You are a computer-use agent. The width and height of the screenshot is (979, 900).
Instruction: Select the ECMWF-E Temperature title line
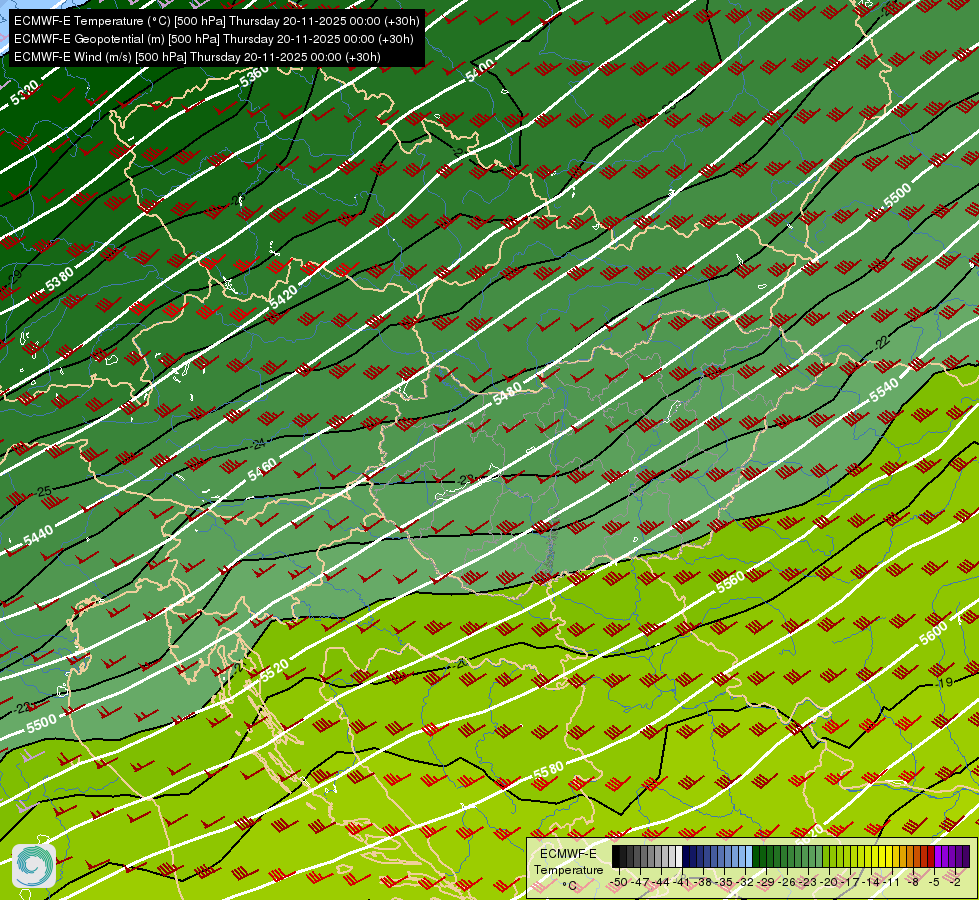coord(217,21)
